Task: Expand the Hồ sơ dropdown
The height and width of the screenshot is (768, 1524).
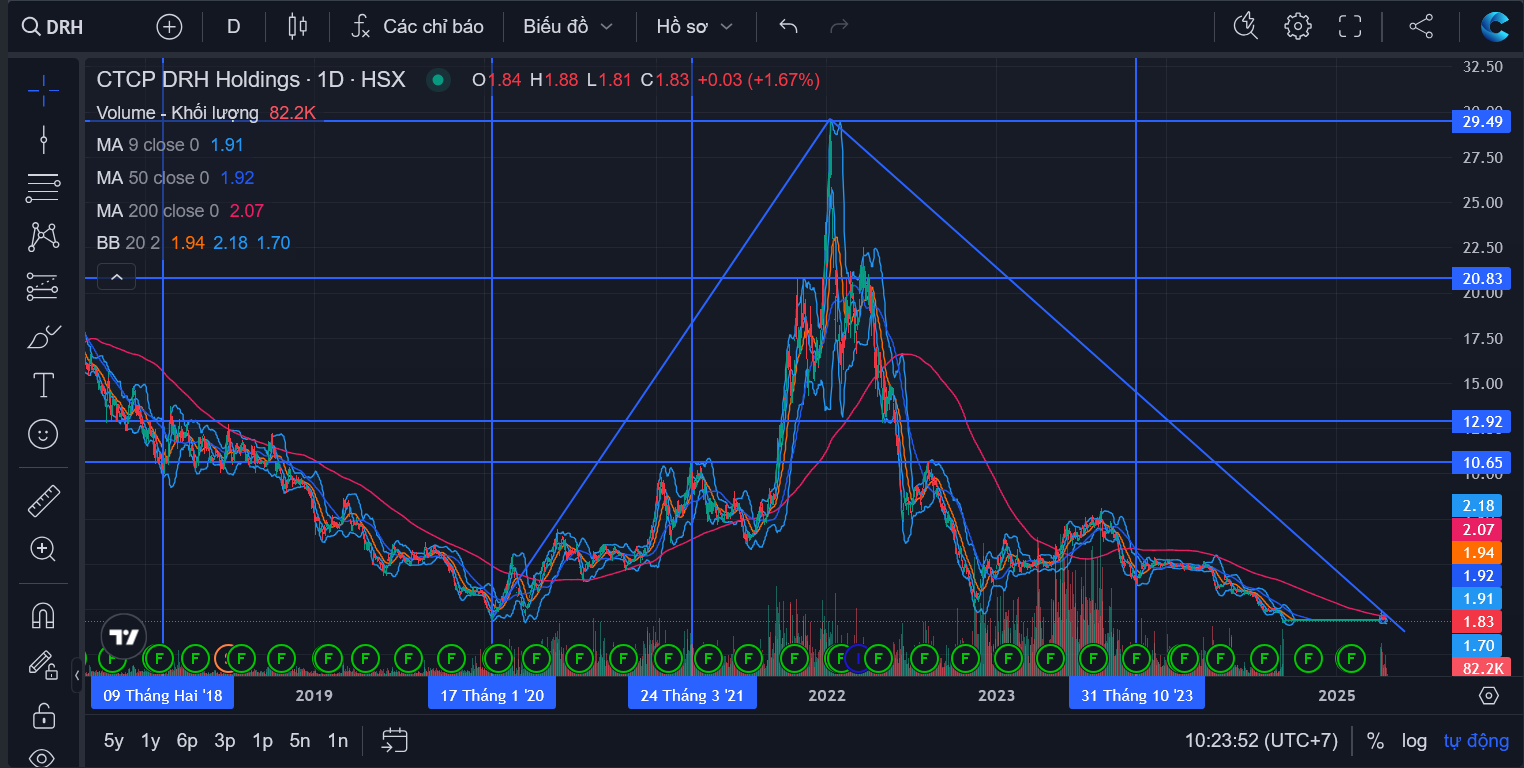Action: (x=695, y=27)
